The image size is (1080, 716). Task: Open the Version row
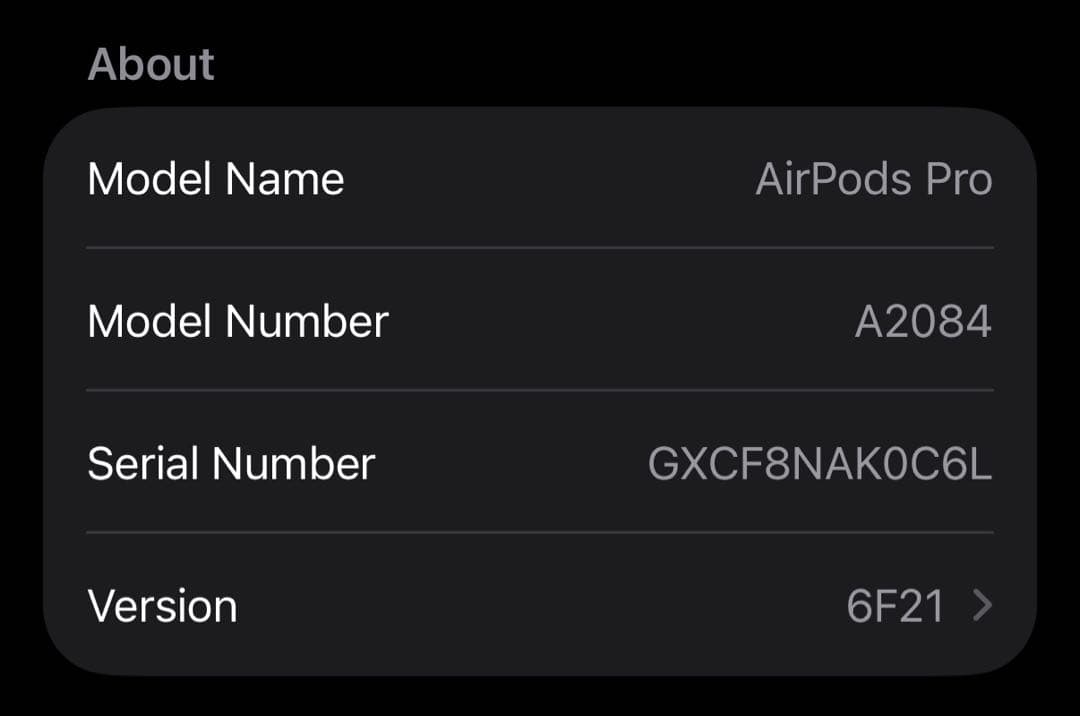[x=540, y=606]
